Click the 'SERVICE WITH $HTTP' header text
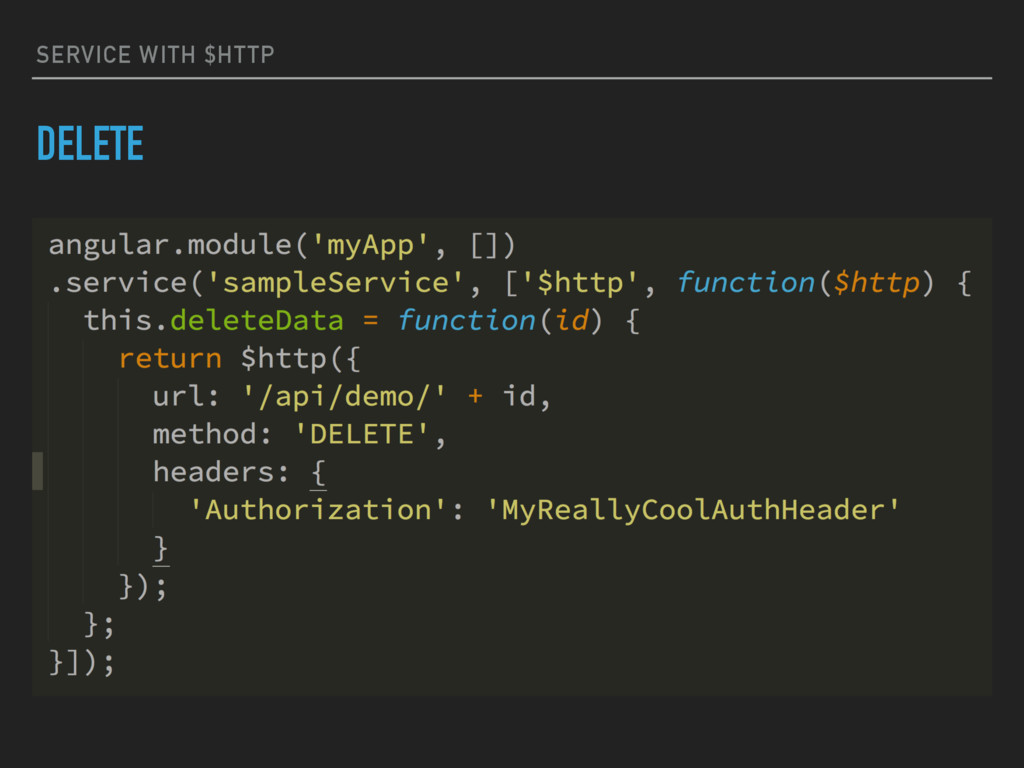The width and height of the screenshot is (1024, 768). point(155,55)
